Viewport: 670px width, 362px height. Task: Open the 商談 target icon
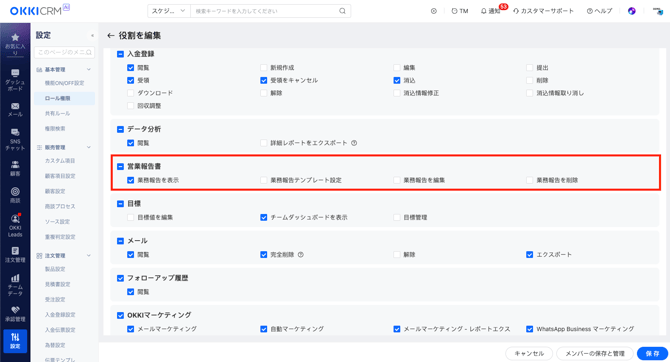click(15, 191)
